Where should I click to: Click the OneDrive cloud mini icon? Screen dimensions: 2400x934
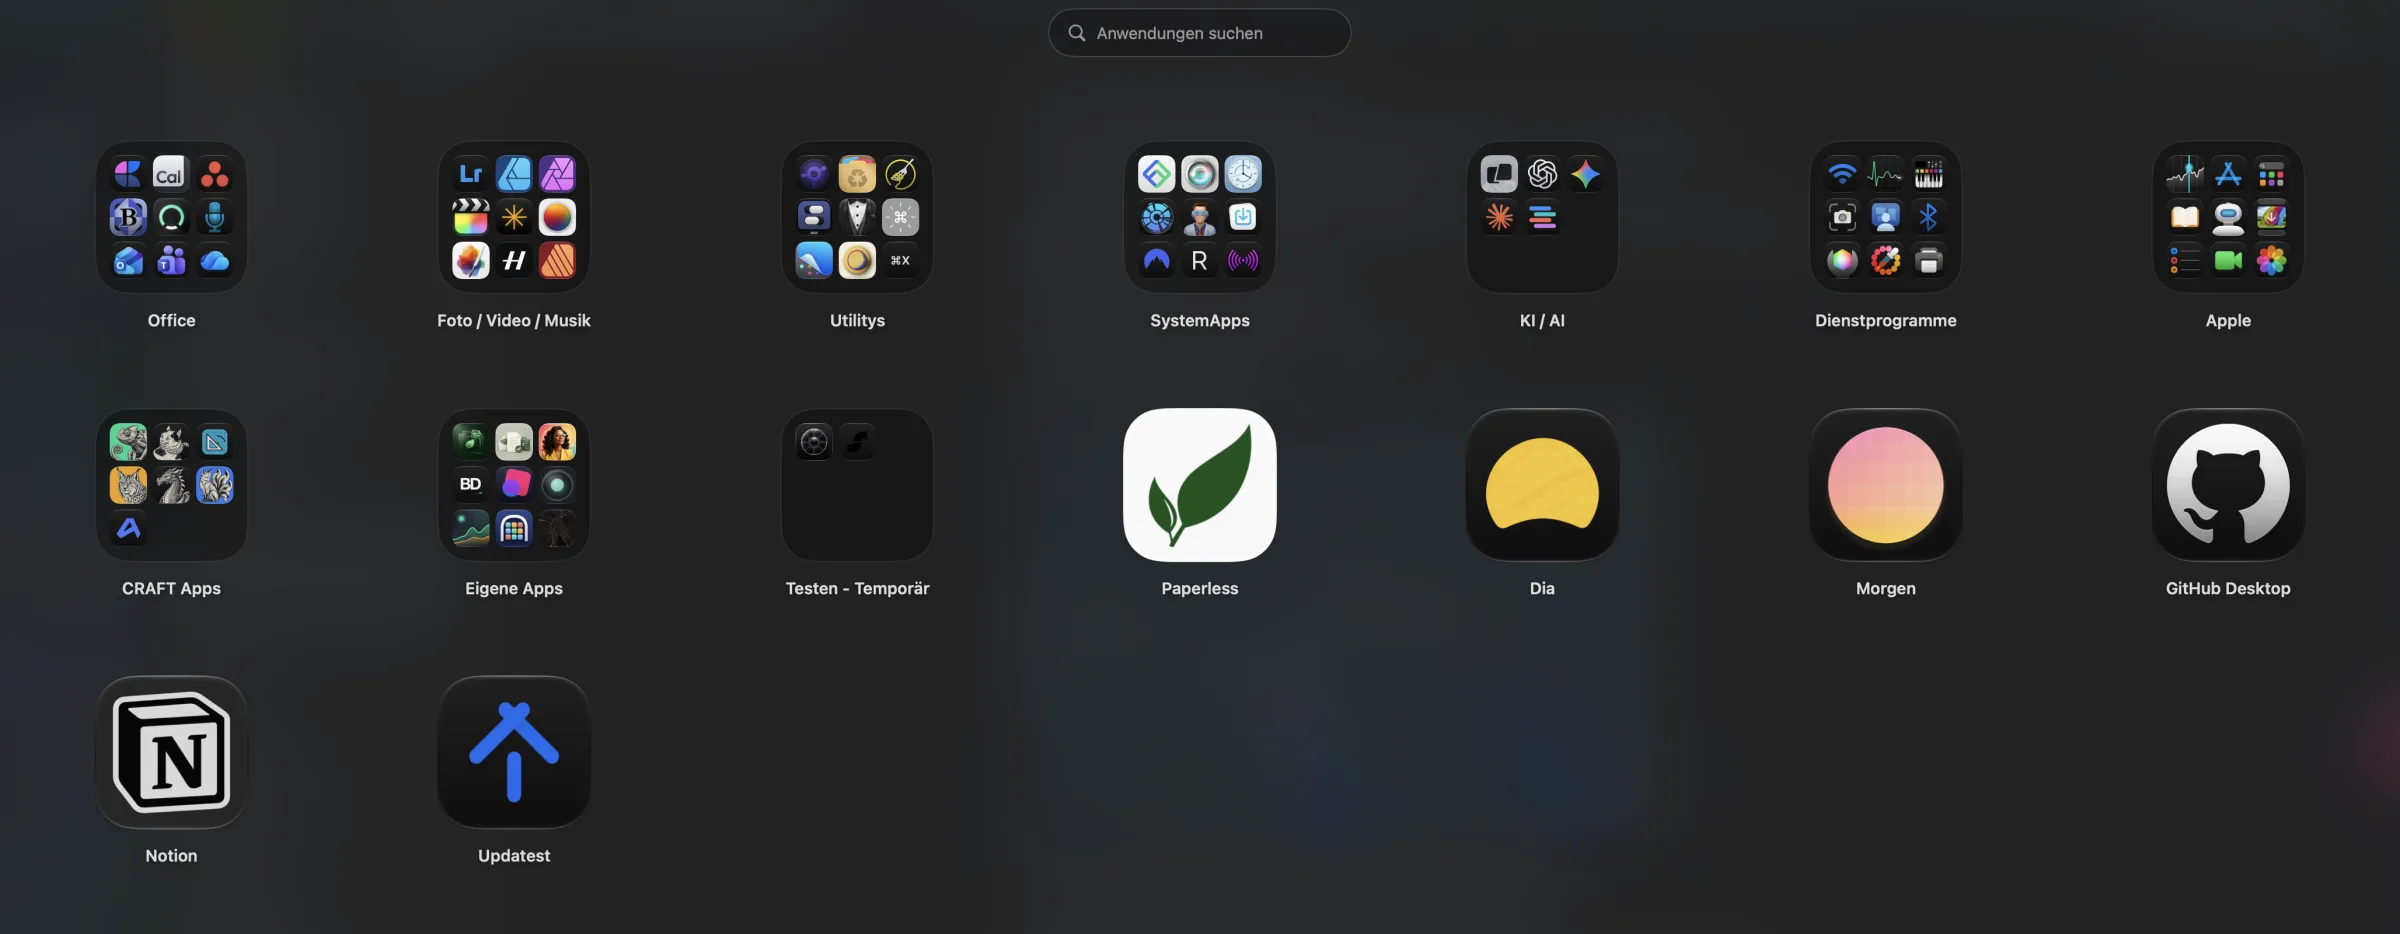215,260
